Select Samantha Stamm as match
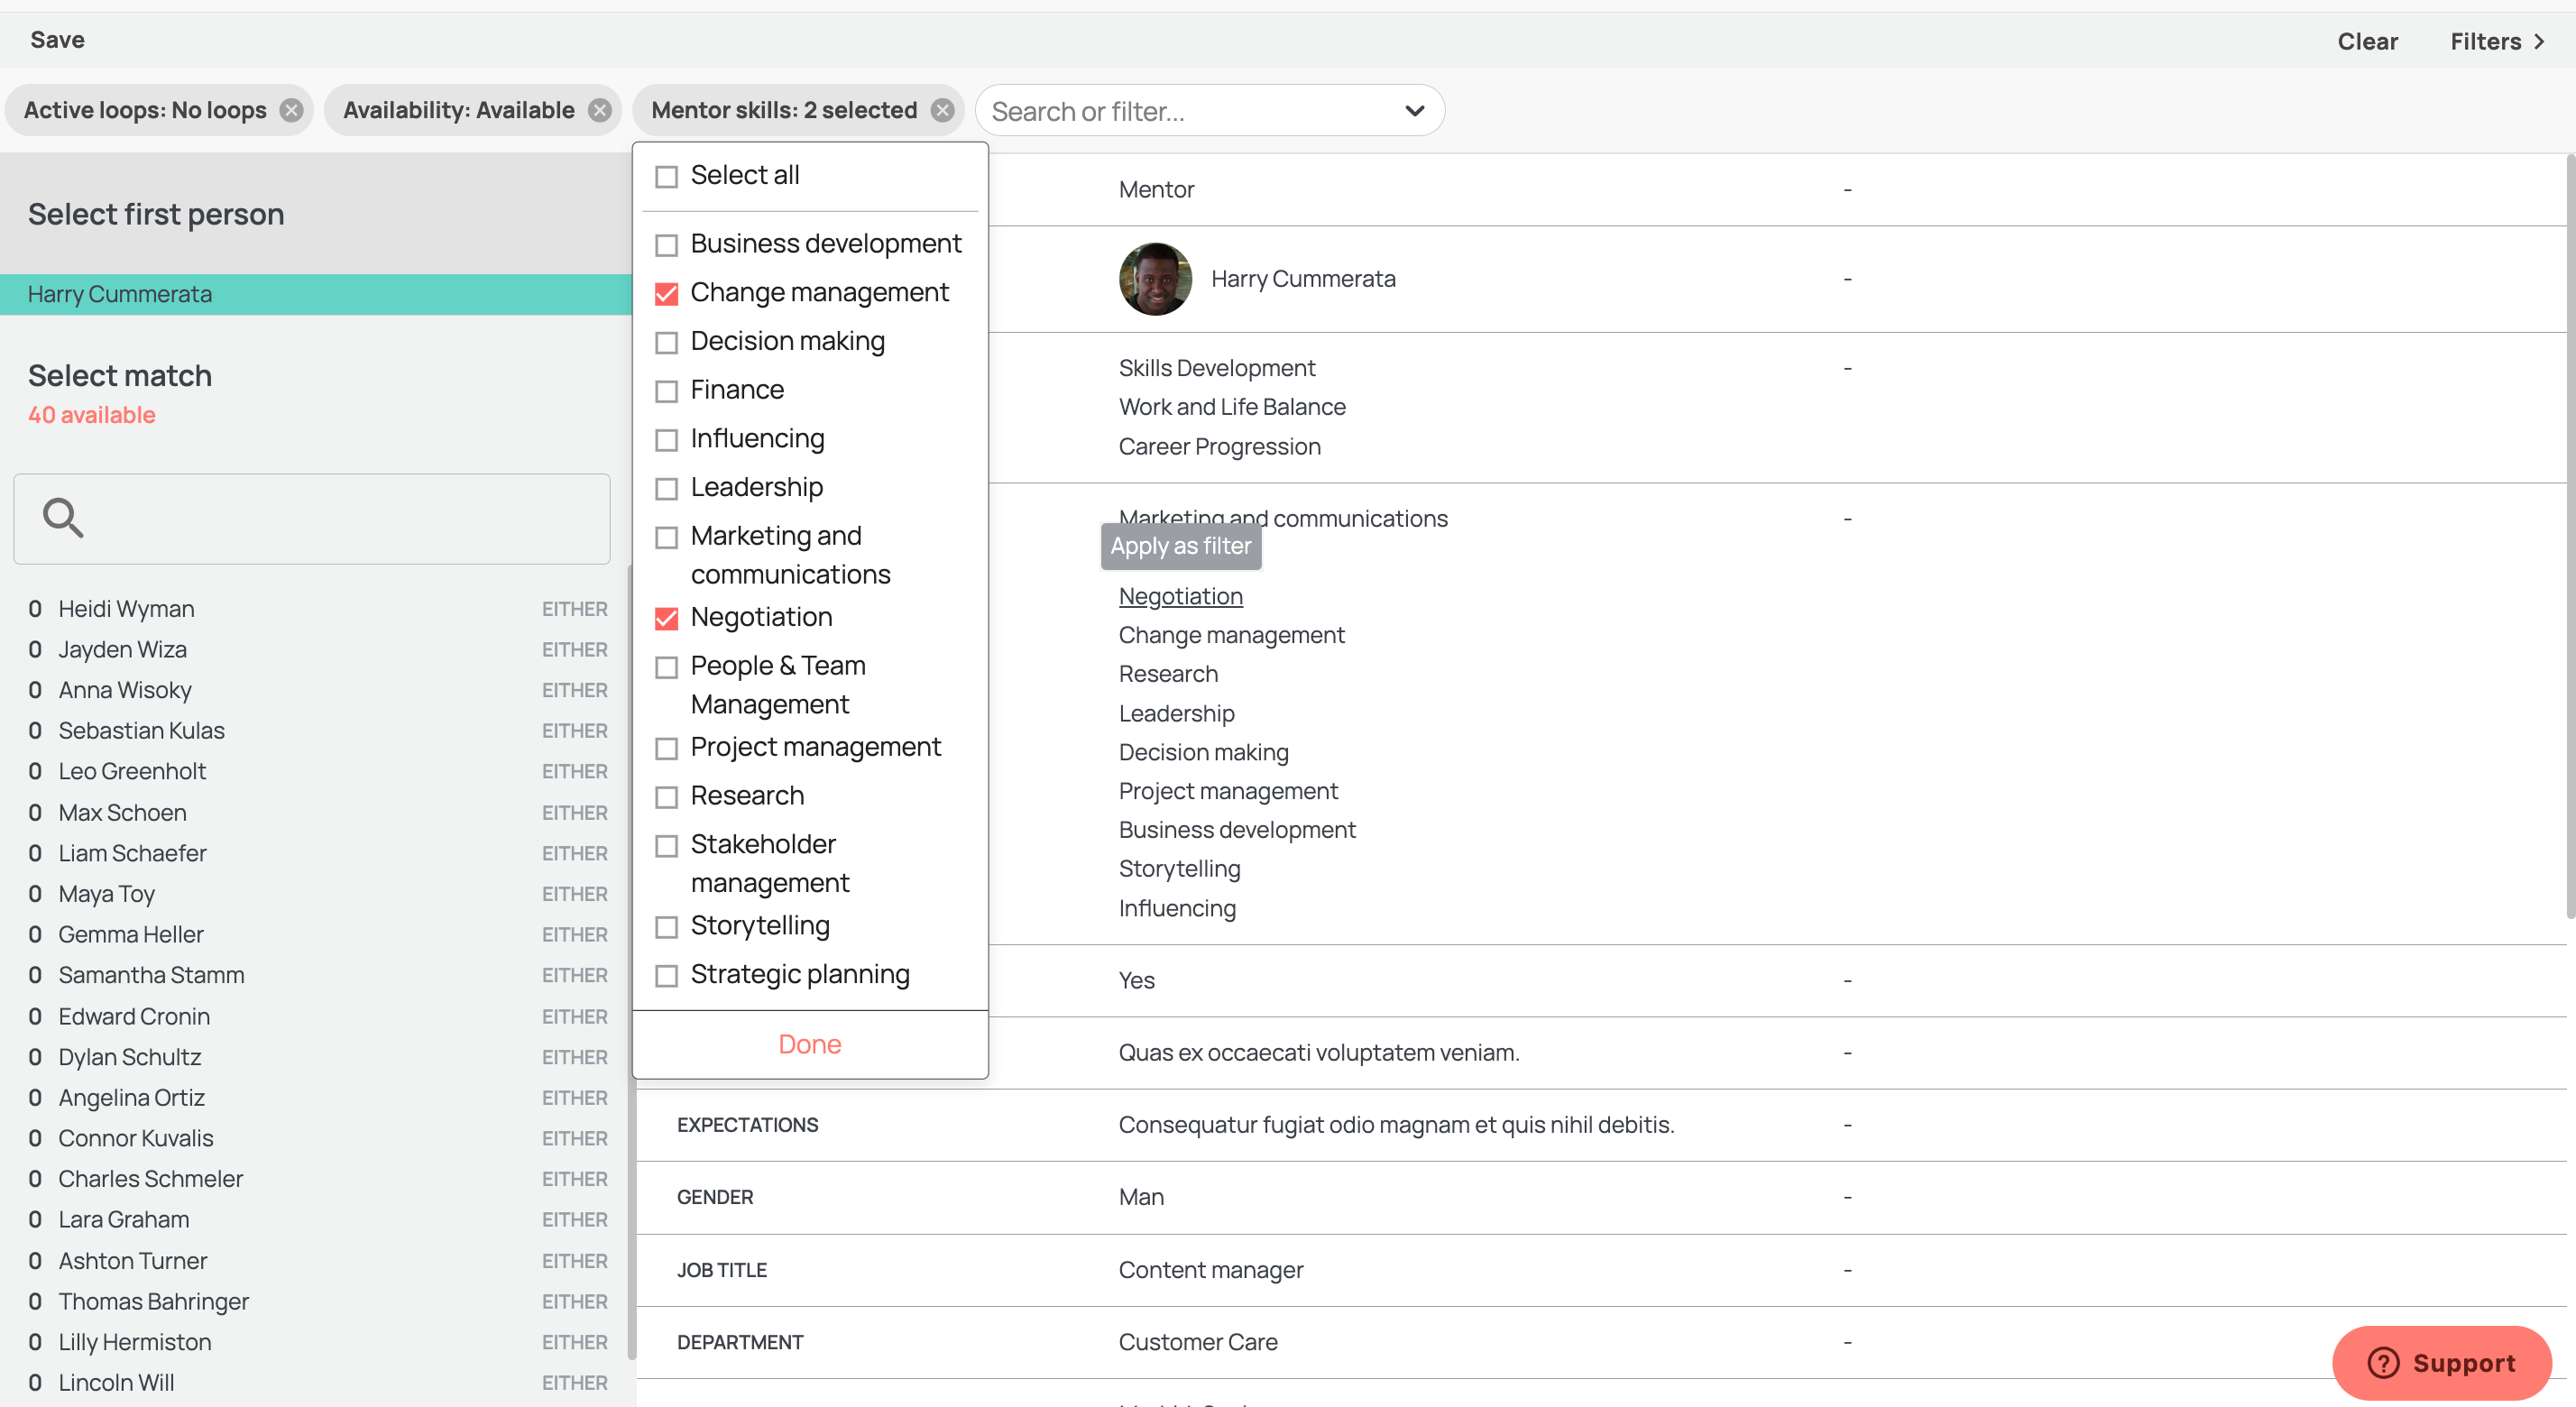Image resolution: width=2576 pixels, height=1407 pixels. tap(317, 976)
